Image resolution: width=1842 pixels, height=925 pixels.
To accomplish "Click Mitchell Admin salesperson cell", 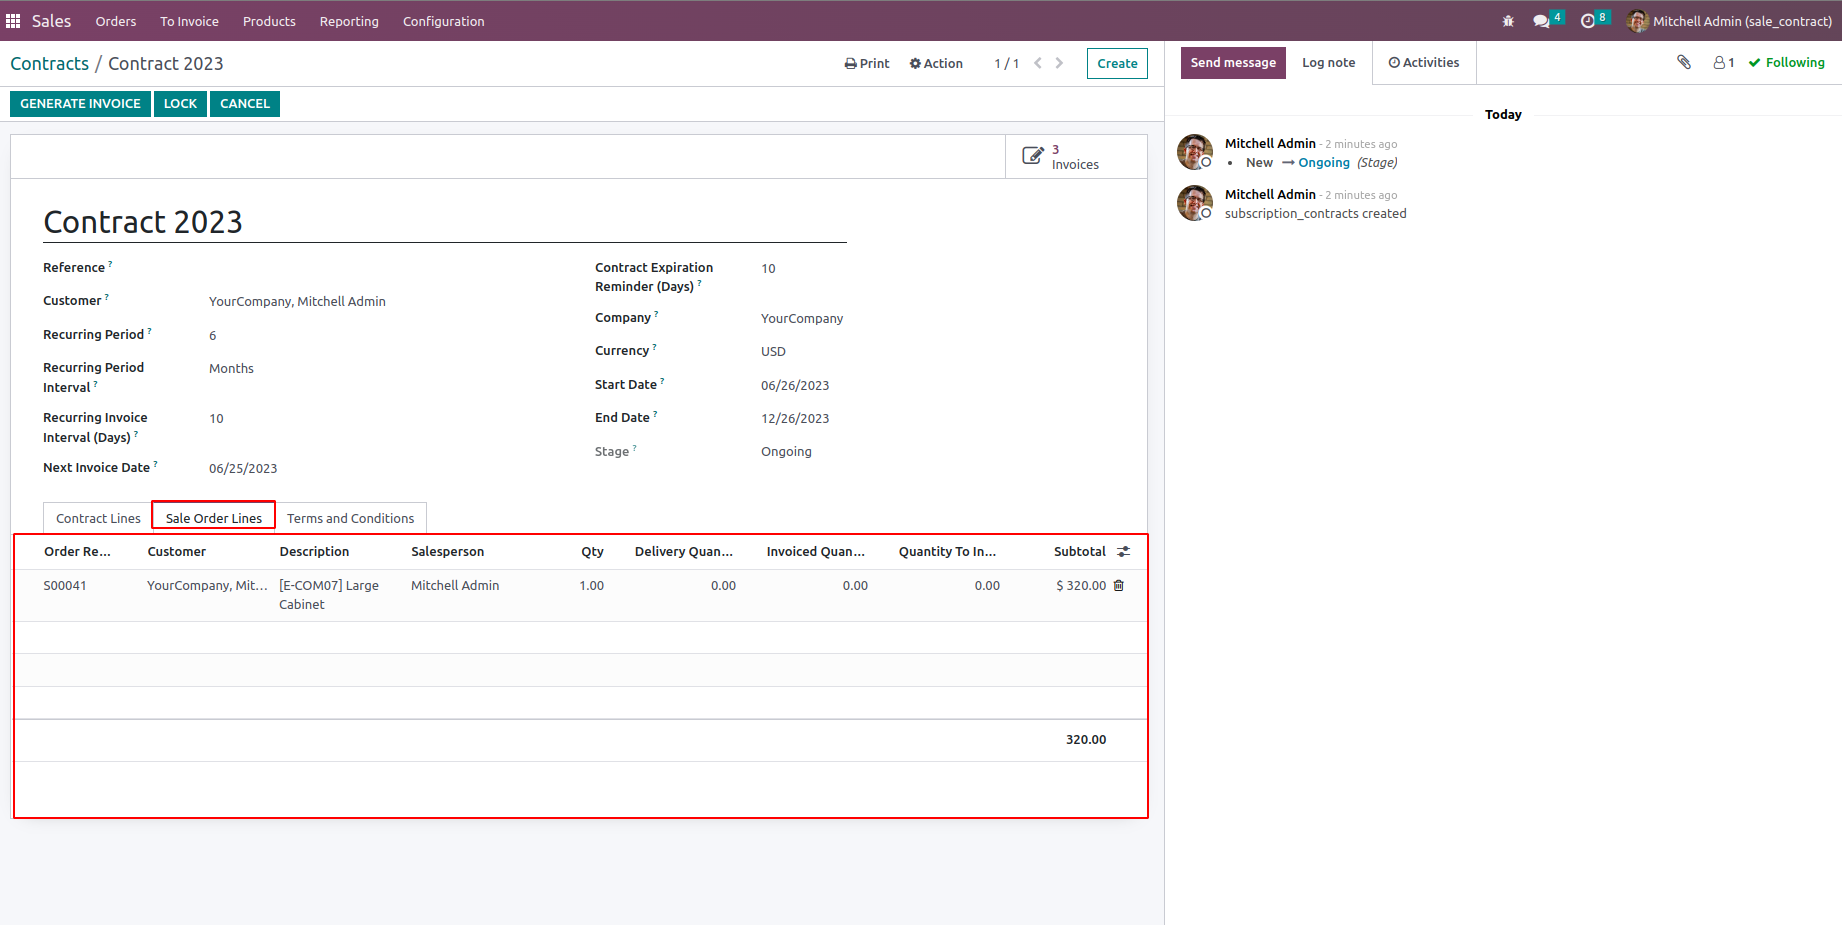I will point(455,586).
